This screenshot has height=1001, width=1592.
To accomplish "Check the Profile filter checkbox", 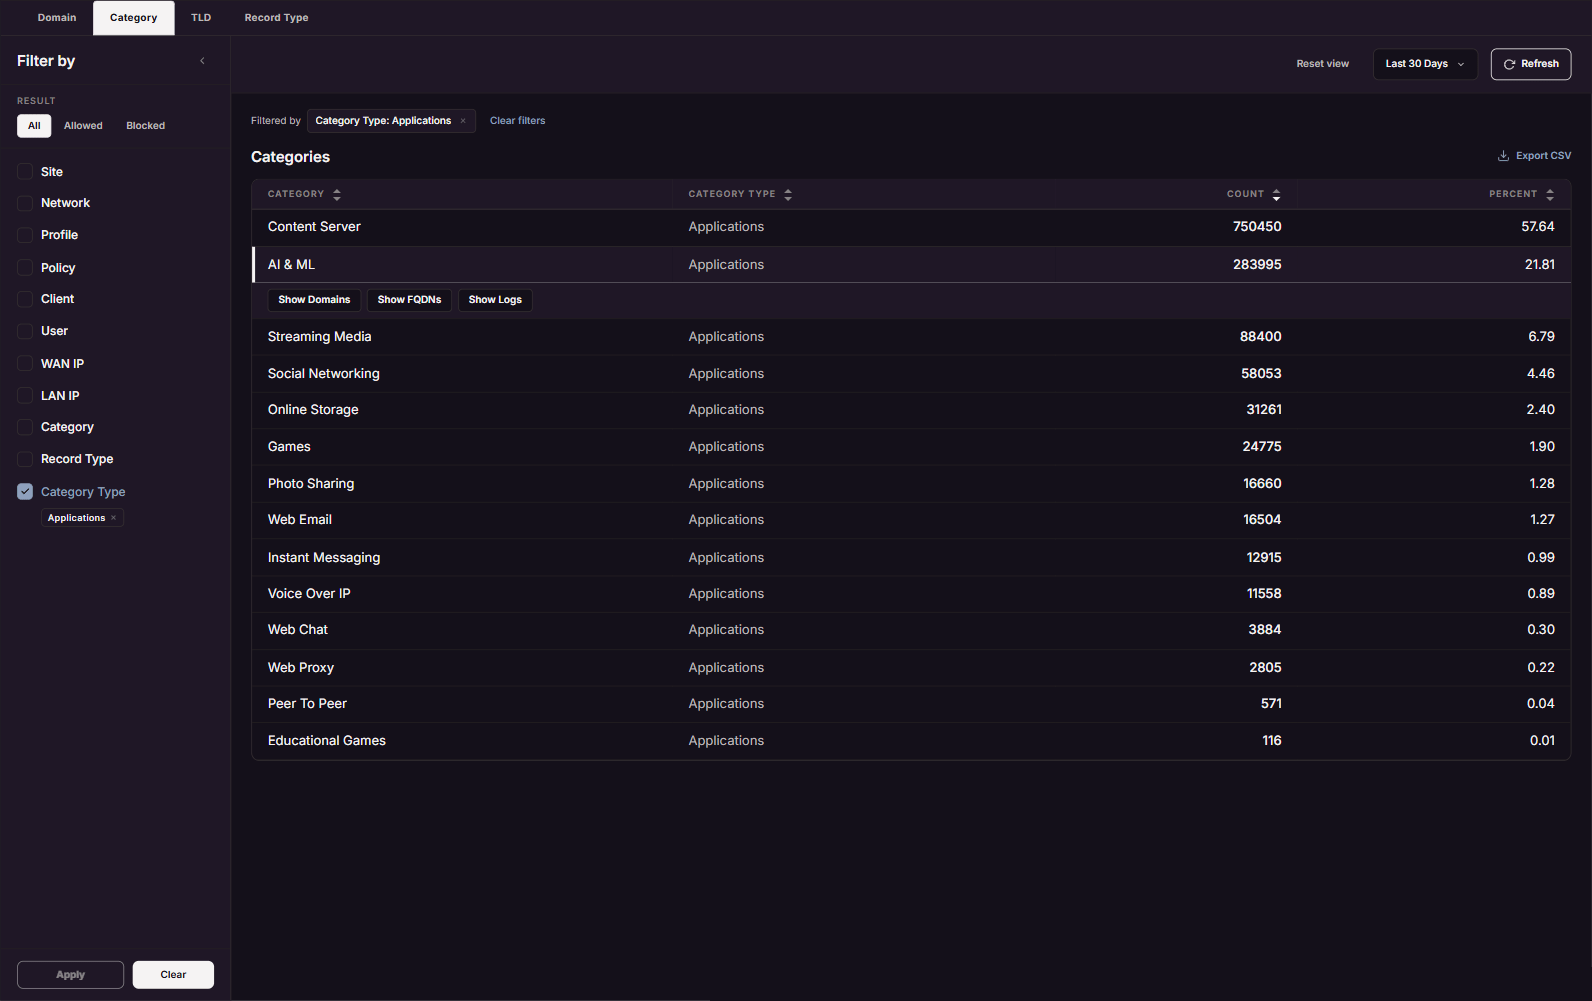I will point(25,235).
